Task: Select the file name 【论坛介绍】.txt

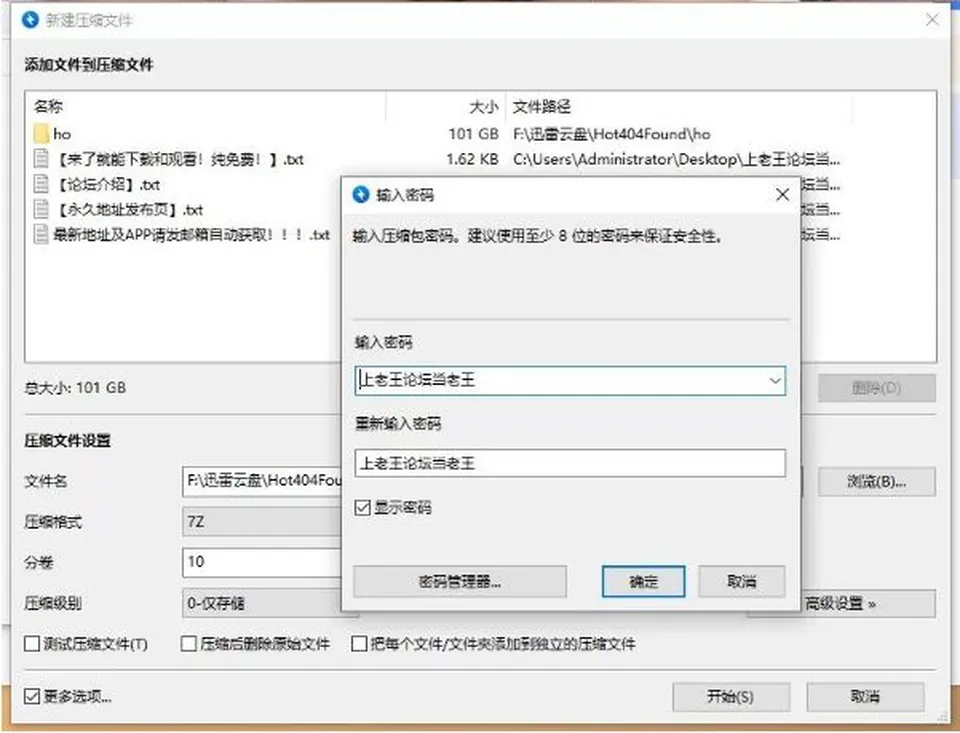Action: 107,185
